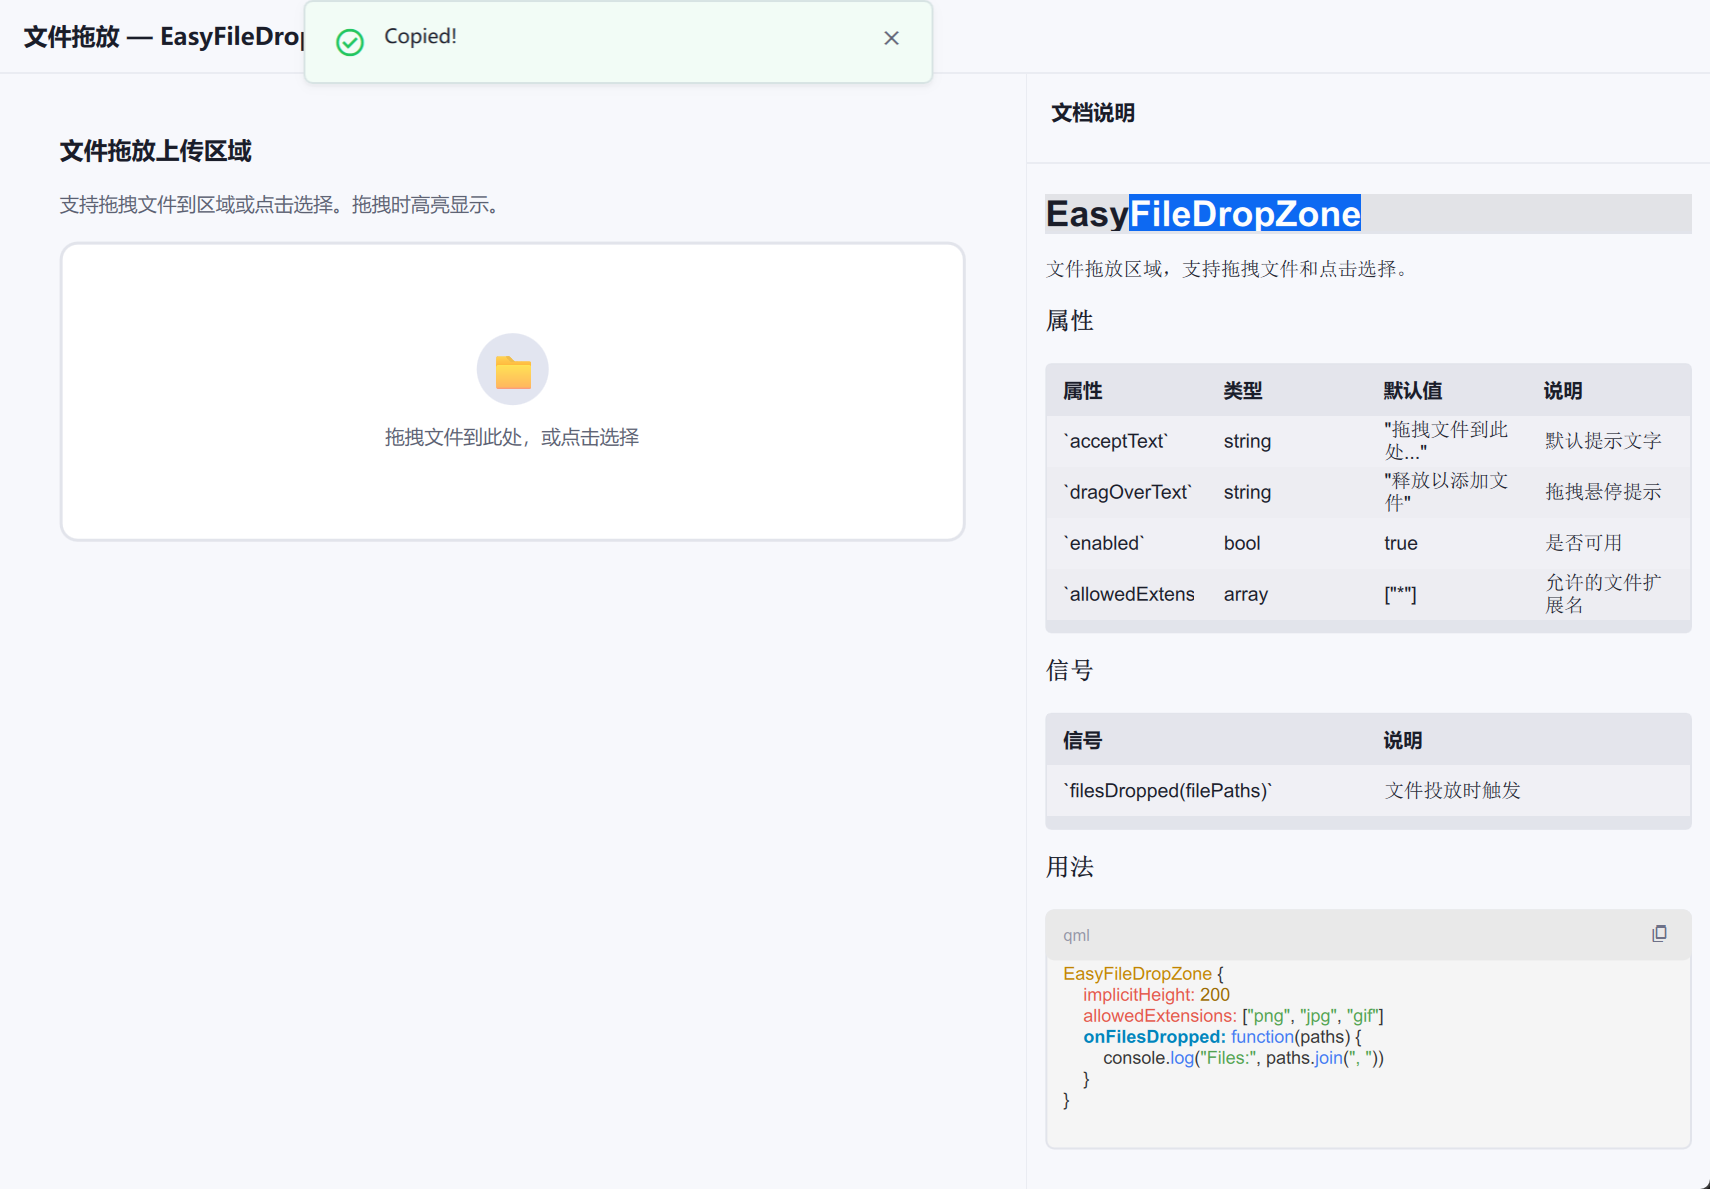
Task: Click the '信号' section heading
Action: click(1070, 670)
